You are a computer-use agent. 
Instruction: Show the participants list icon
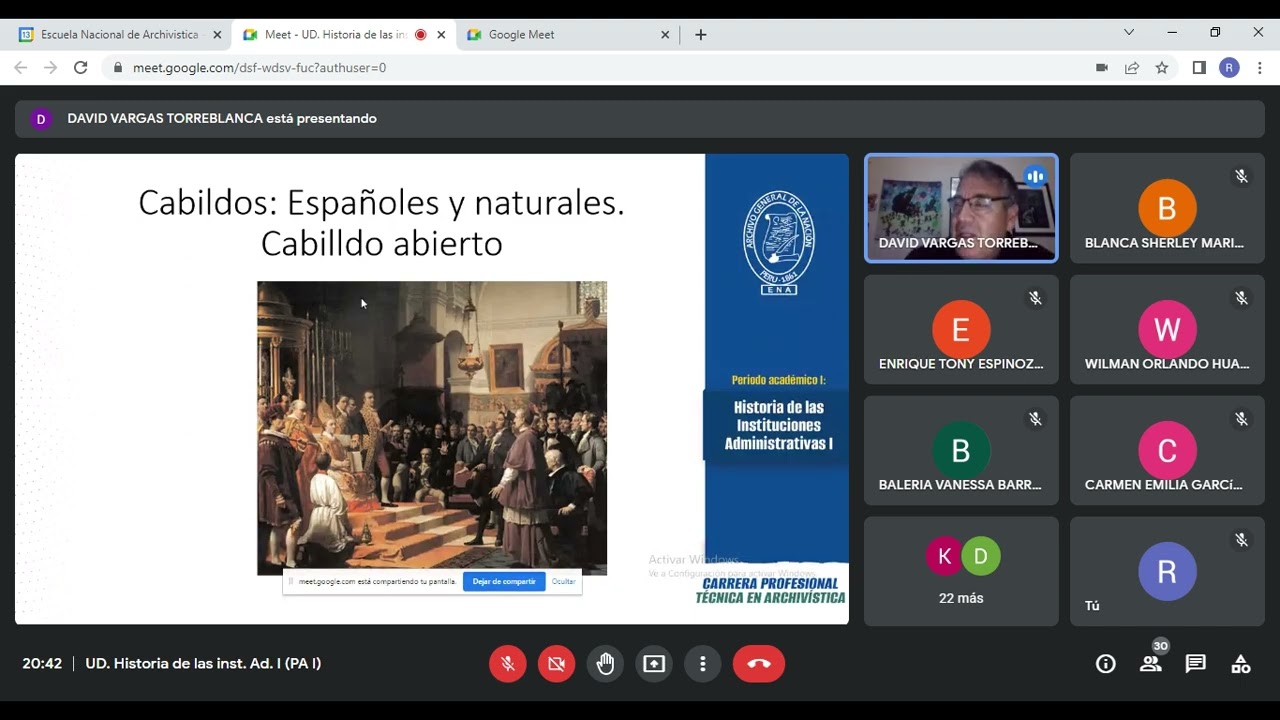(x=1151, y=664)
